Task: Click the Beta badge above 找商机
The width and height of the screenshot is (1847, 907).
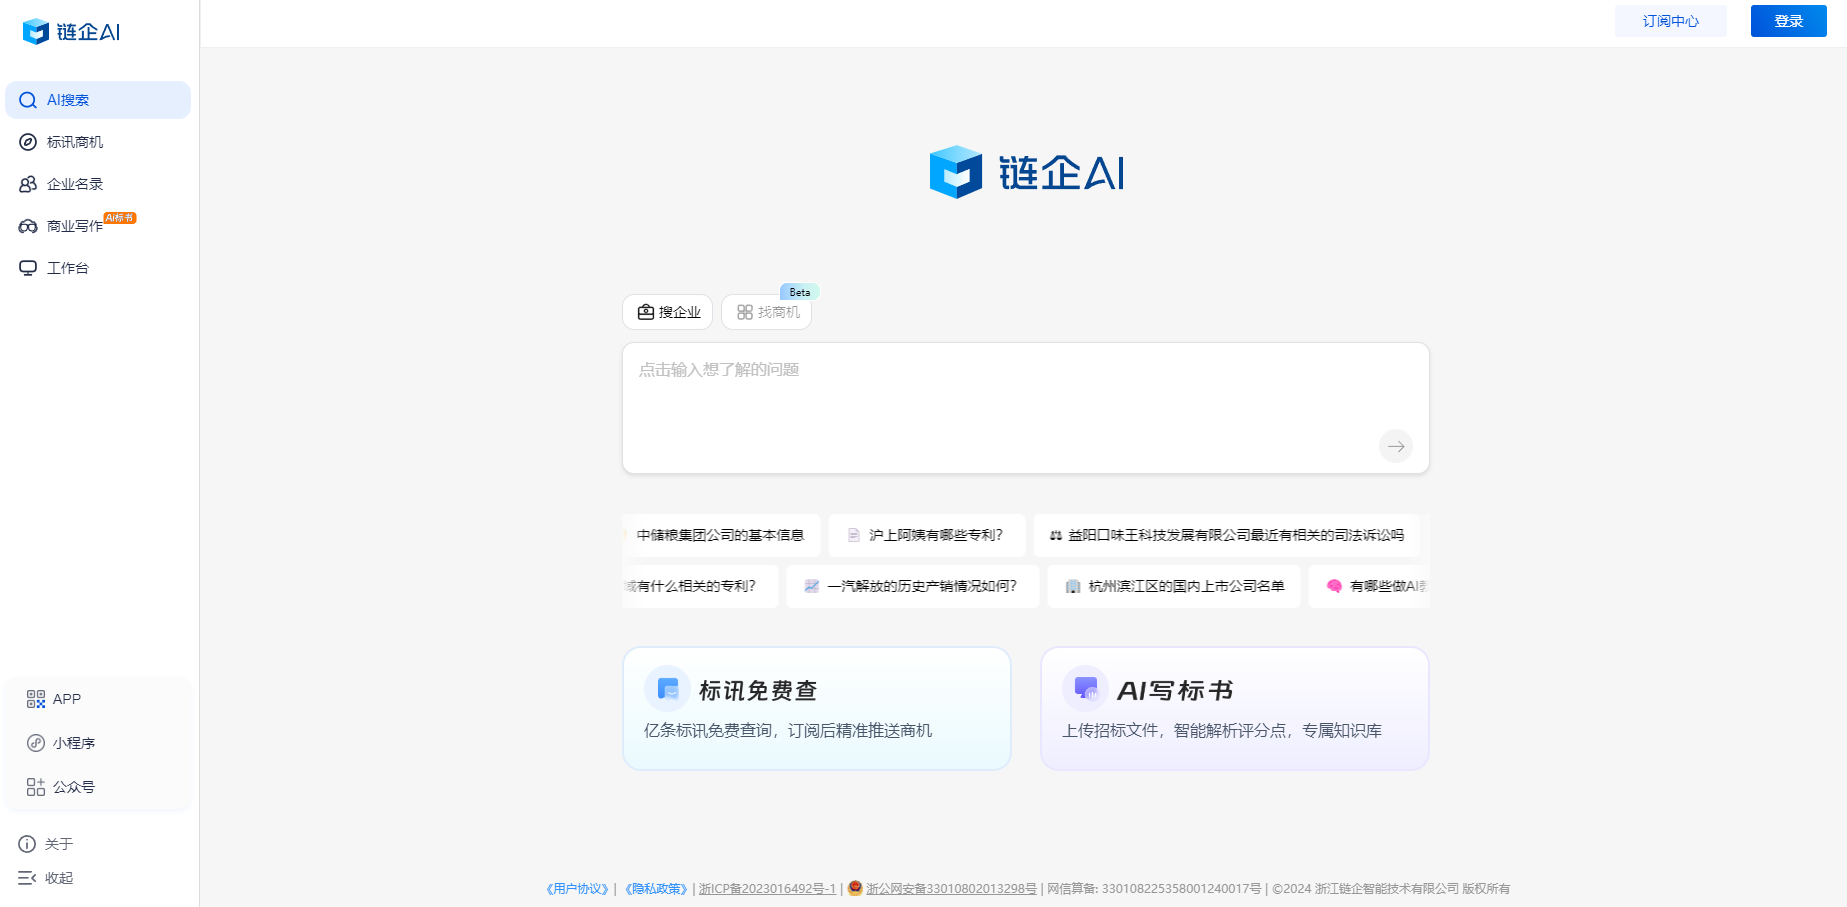Action: 800,292
